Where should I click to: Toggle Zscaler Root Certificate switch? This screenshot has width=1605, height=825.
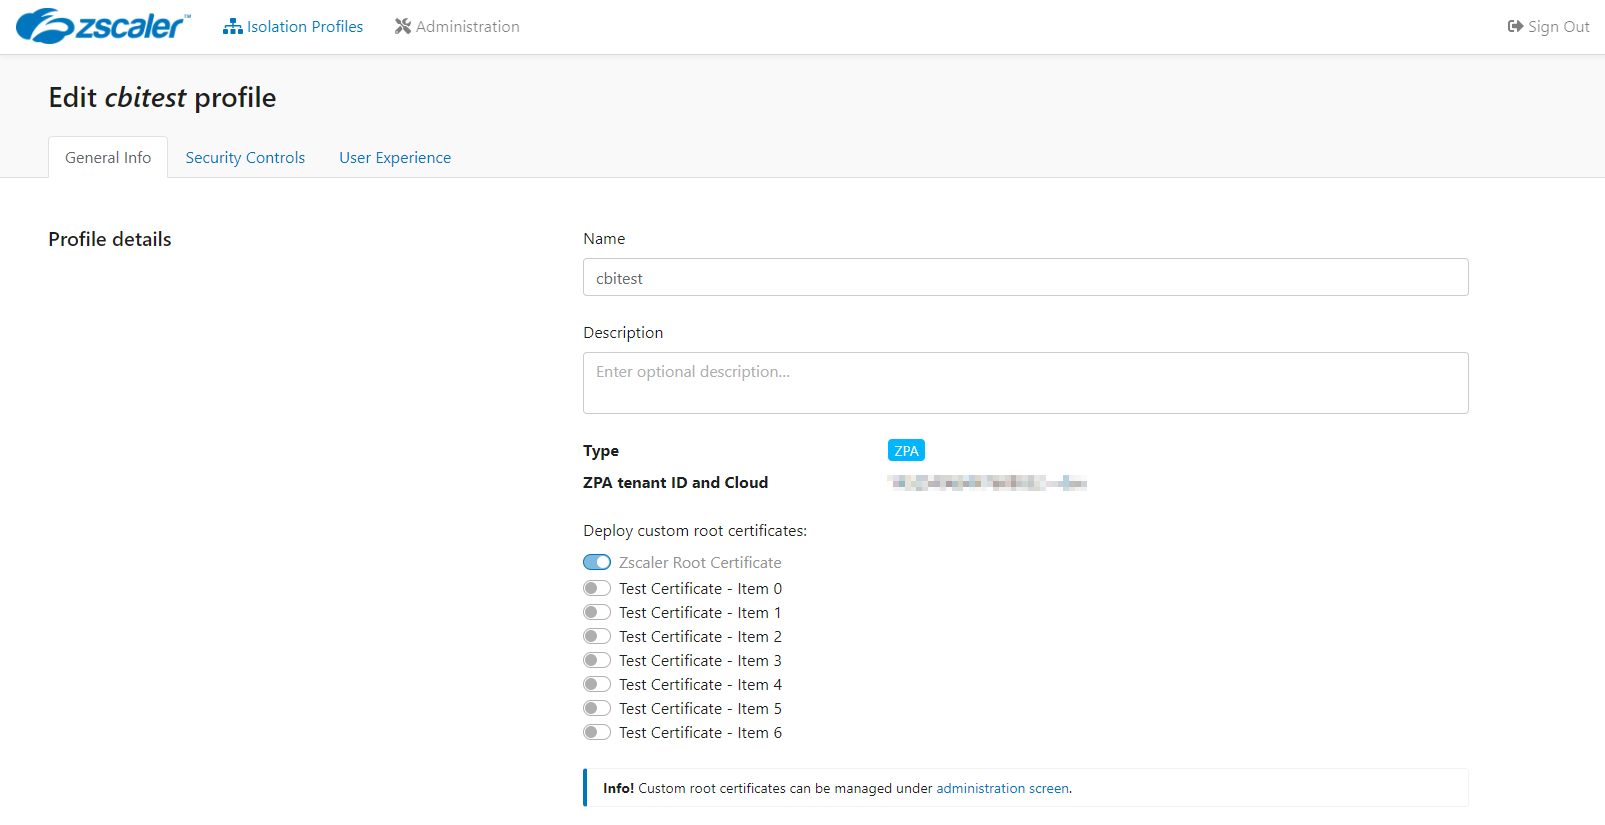coord(597,563)
